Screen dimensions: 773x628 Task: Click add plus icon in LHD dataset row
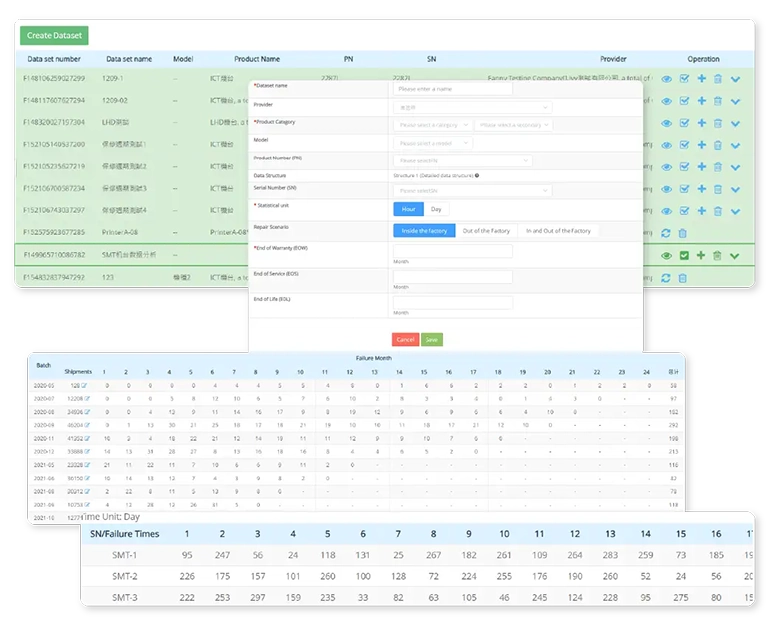(x=701, y=123)
